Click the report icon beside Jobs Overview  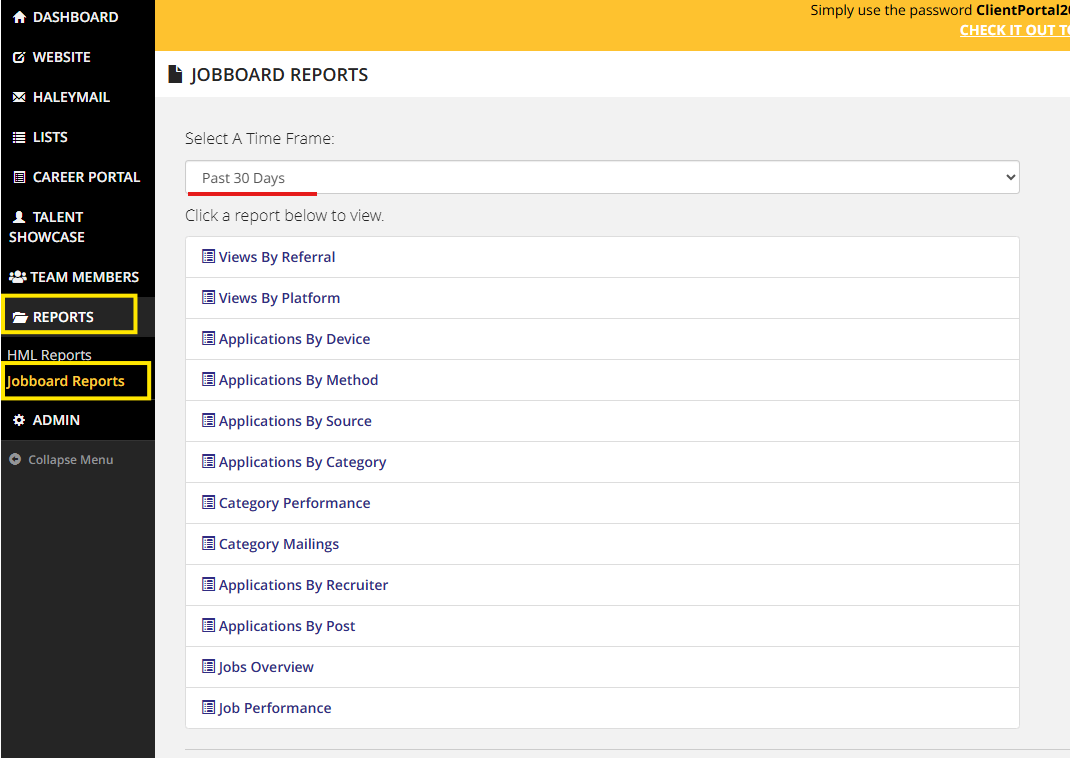click(x=208, y=667)
